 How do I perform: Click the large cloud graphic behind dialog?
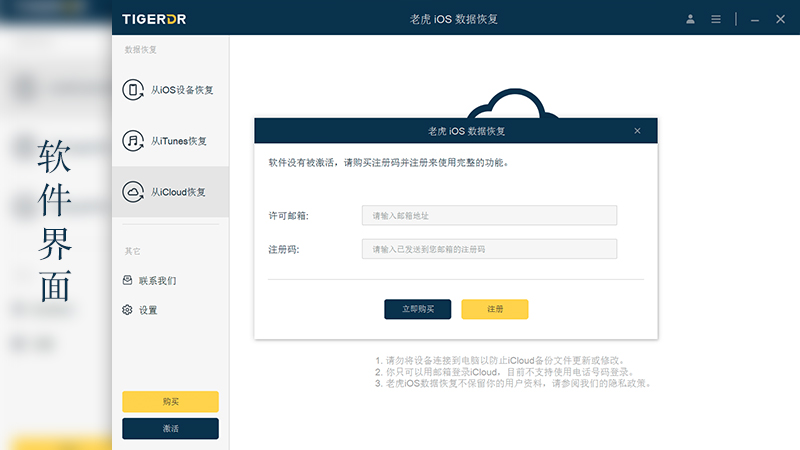tap(510, 103)
